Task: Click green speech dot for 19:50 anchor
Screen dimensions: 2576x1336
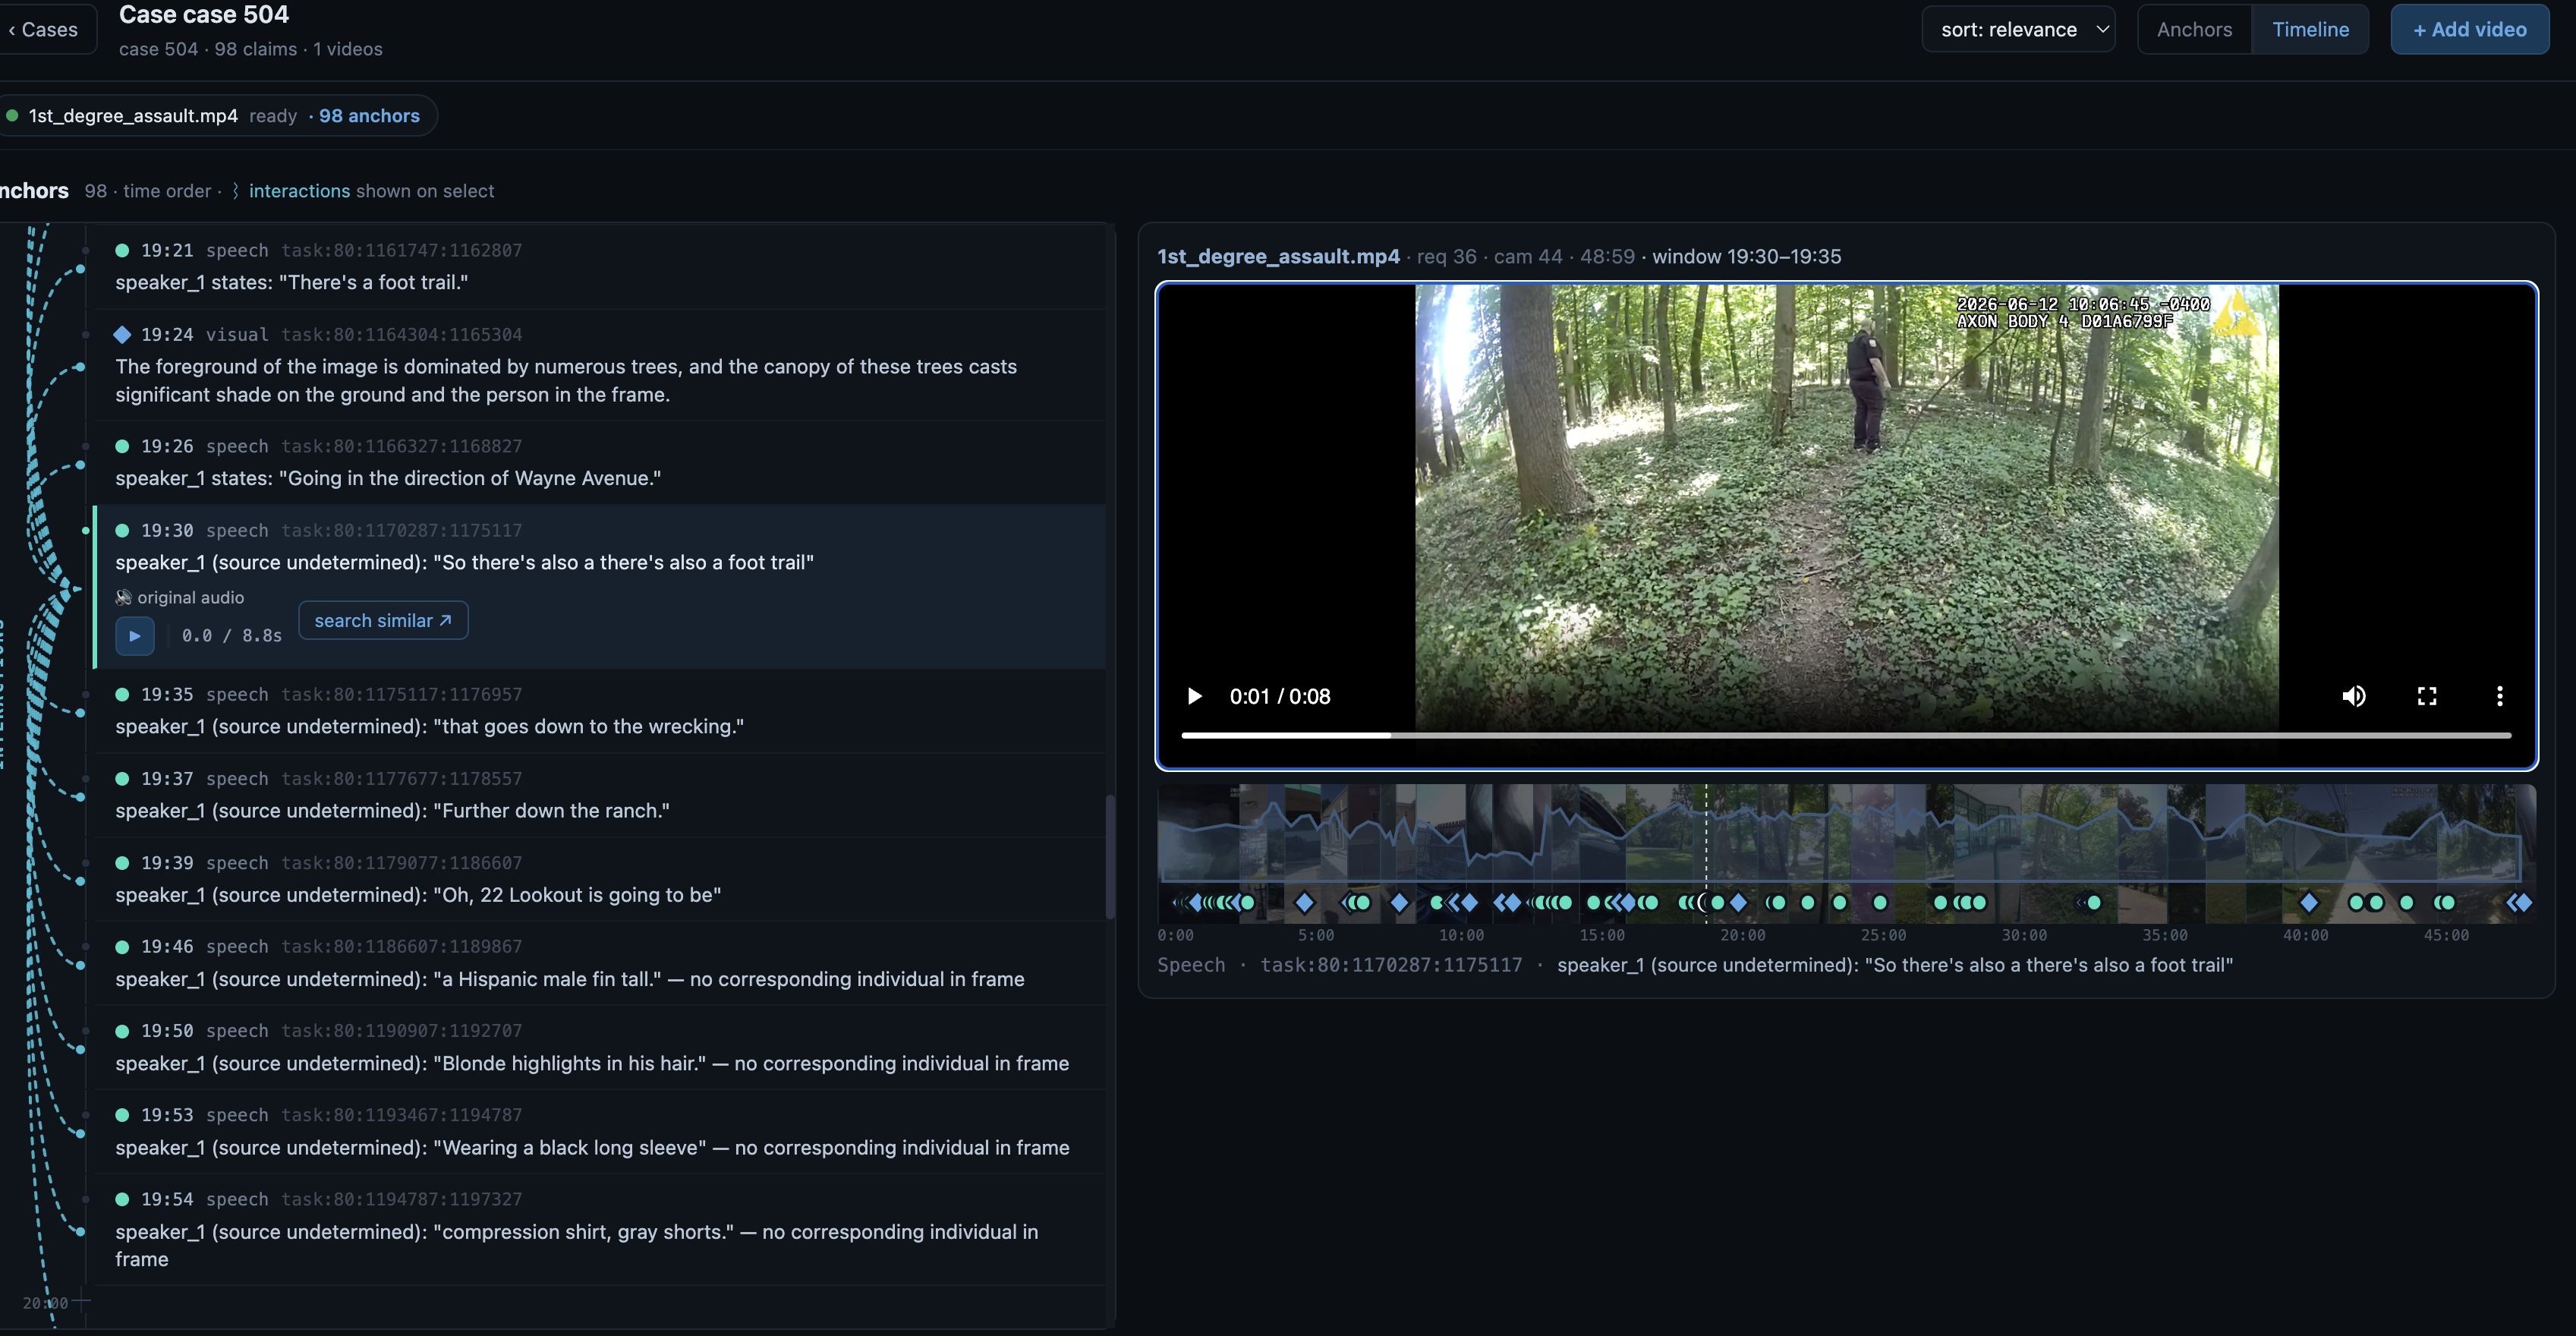Action: (x=122, y=1030)
